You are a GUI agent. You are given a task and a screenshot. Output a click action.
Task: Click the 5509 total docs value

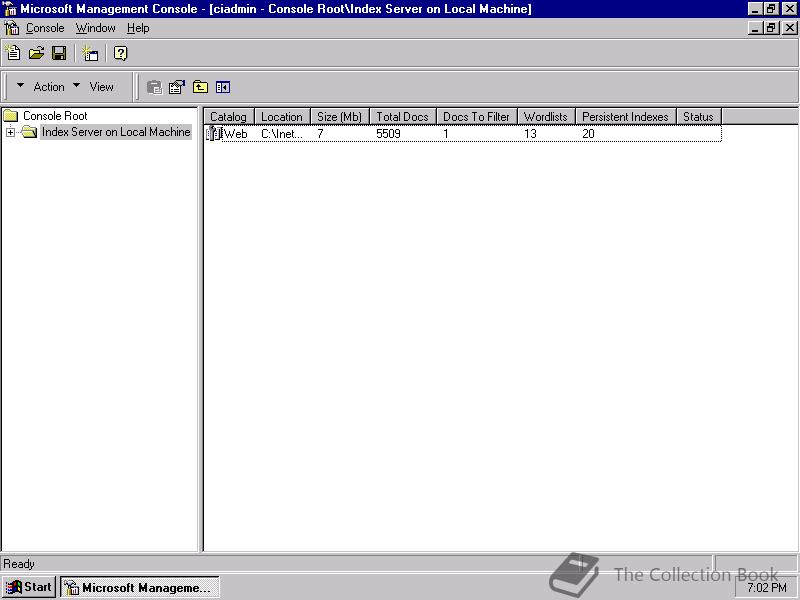pyautogui.click(x=388, y=134)
